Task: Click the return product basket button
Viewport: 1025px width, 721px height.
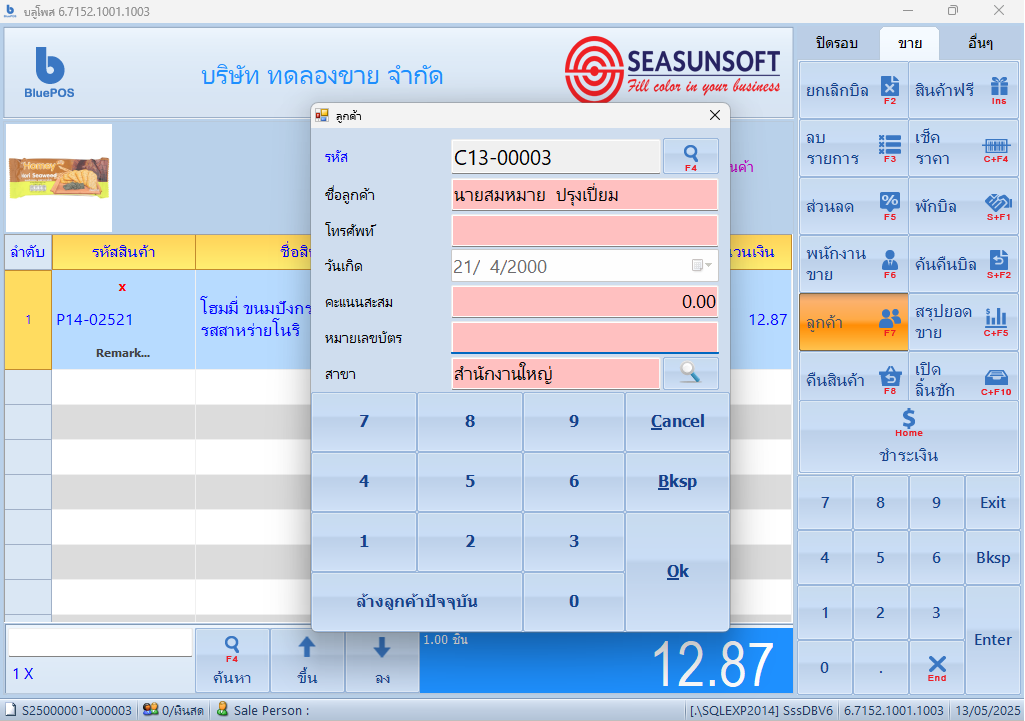Action: 852,380
